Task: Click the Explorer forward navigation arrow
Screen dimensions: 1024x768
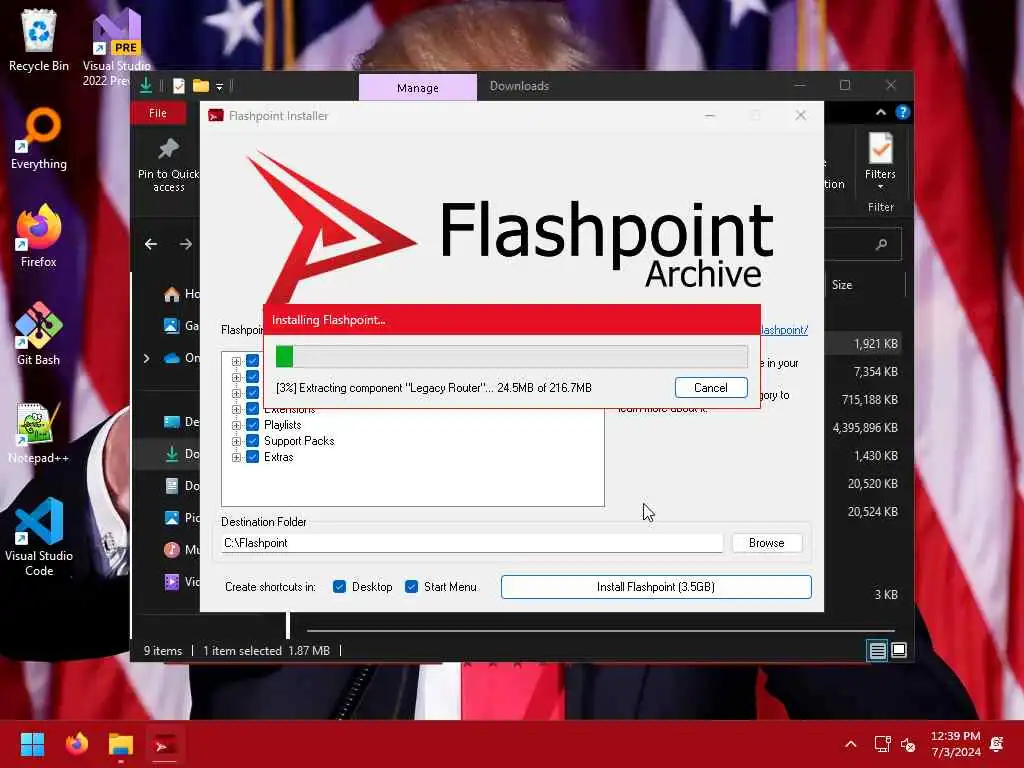Action: tap(185, 244)
